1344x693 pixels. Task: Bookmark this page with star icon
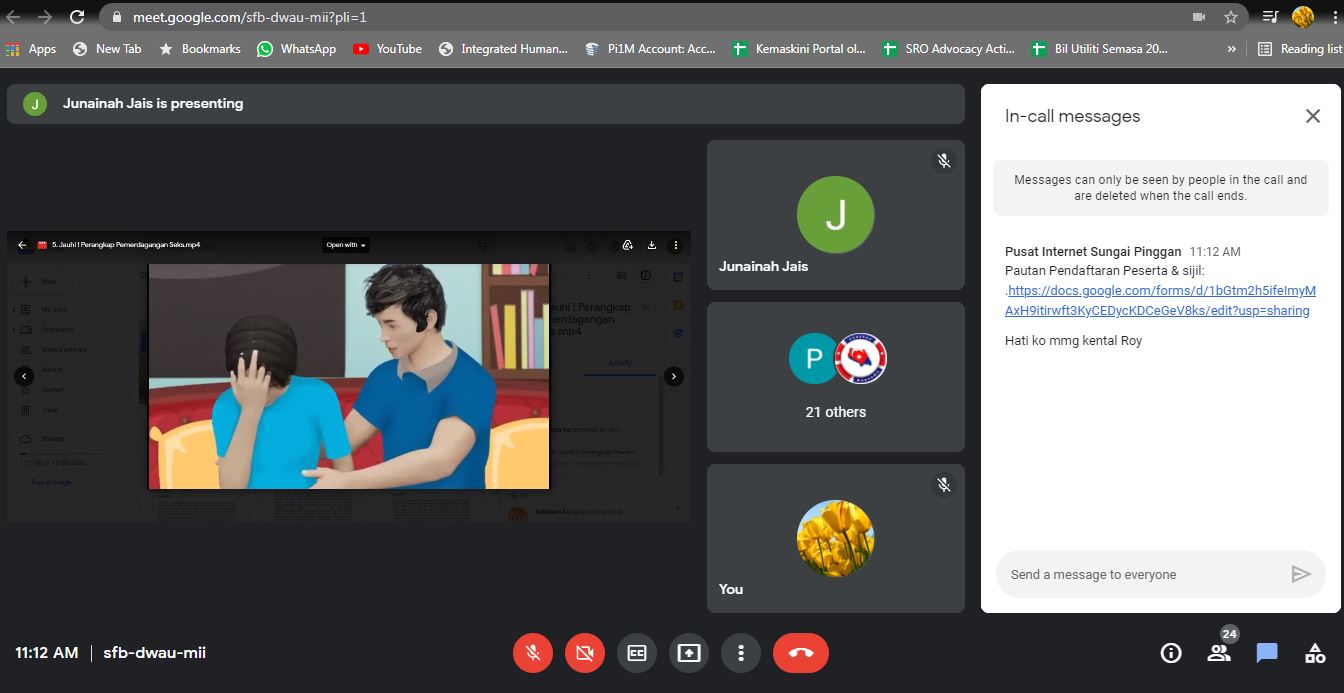1231,17
